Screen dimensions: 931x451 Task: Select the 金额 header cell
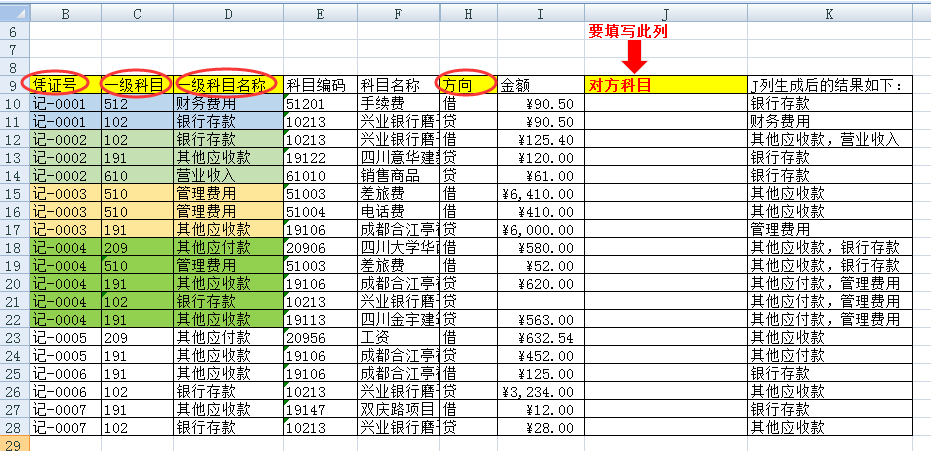point(541,86)
